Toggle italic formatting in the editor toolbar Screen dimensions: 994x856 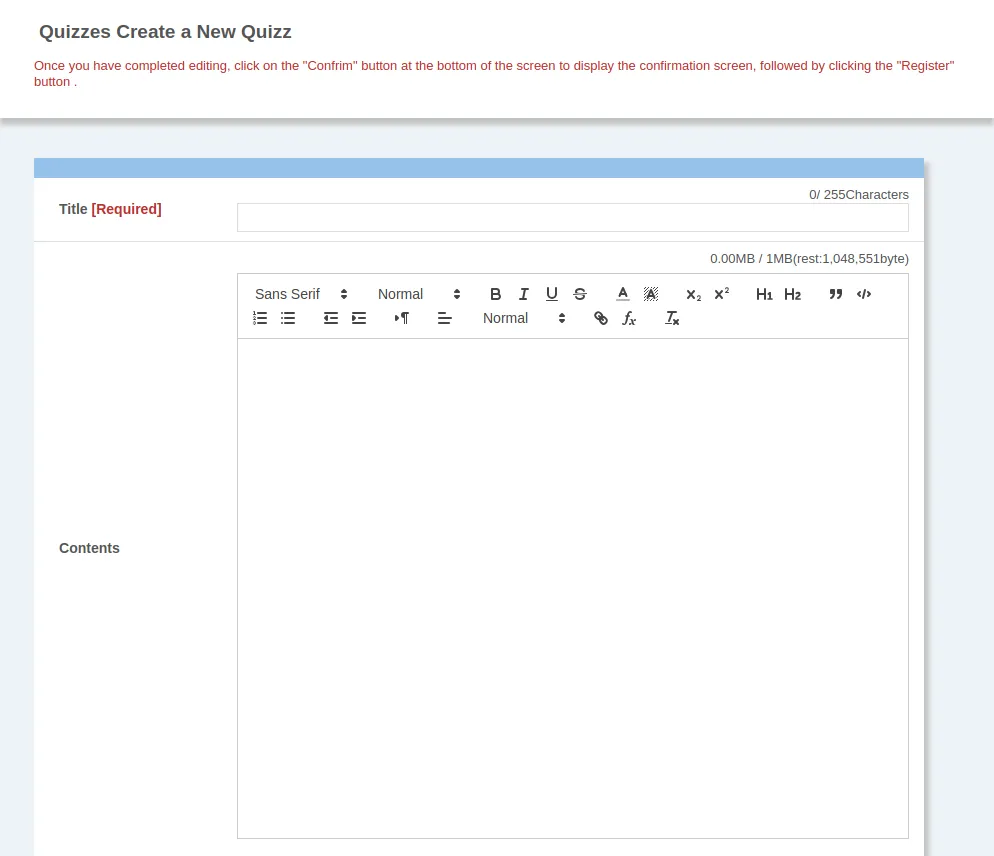pyautogui.click(x=523, y=294)
